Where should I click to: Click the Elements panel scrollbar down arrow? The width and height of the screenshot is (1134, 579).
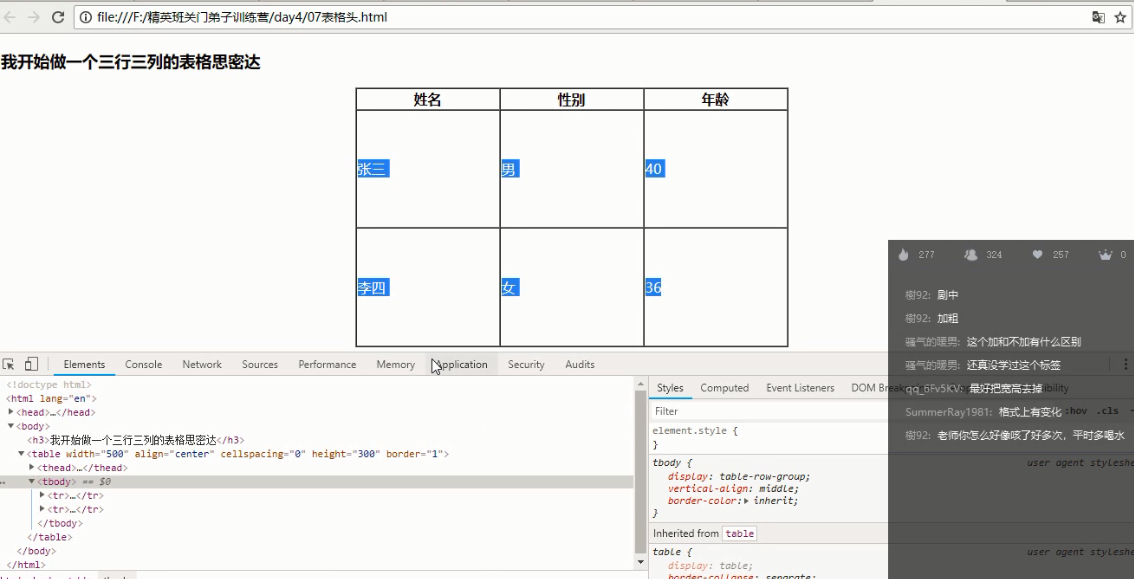(x=640, y=562)
